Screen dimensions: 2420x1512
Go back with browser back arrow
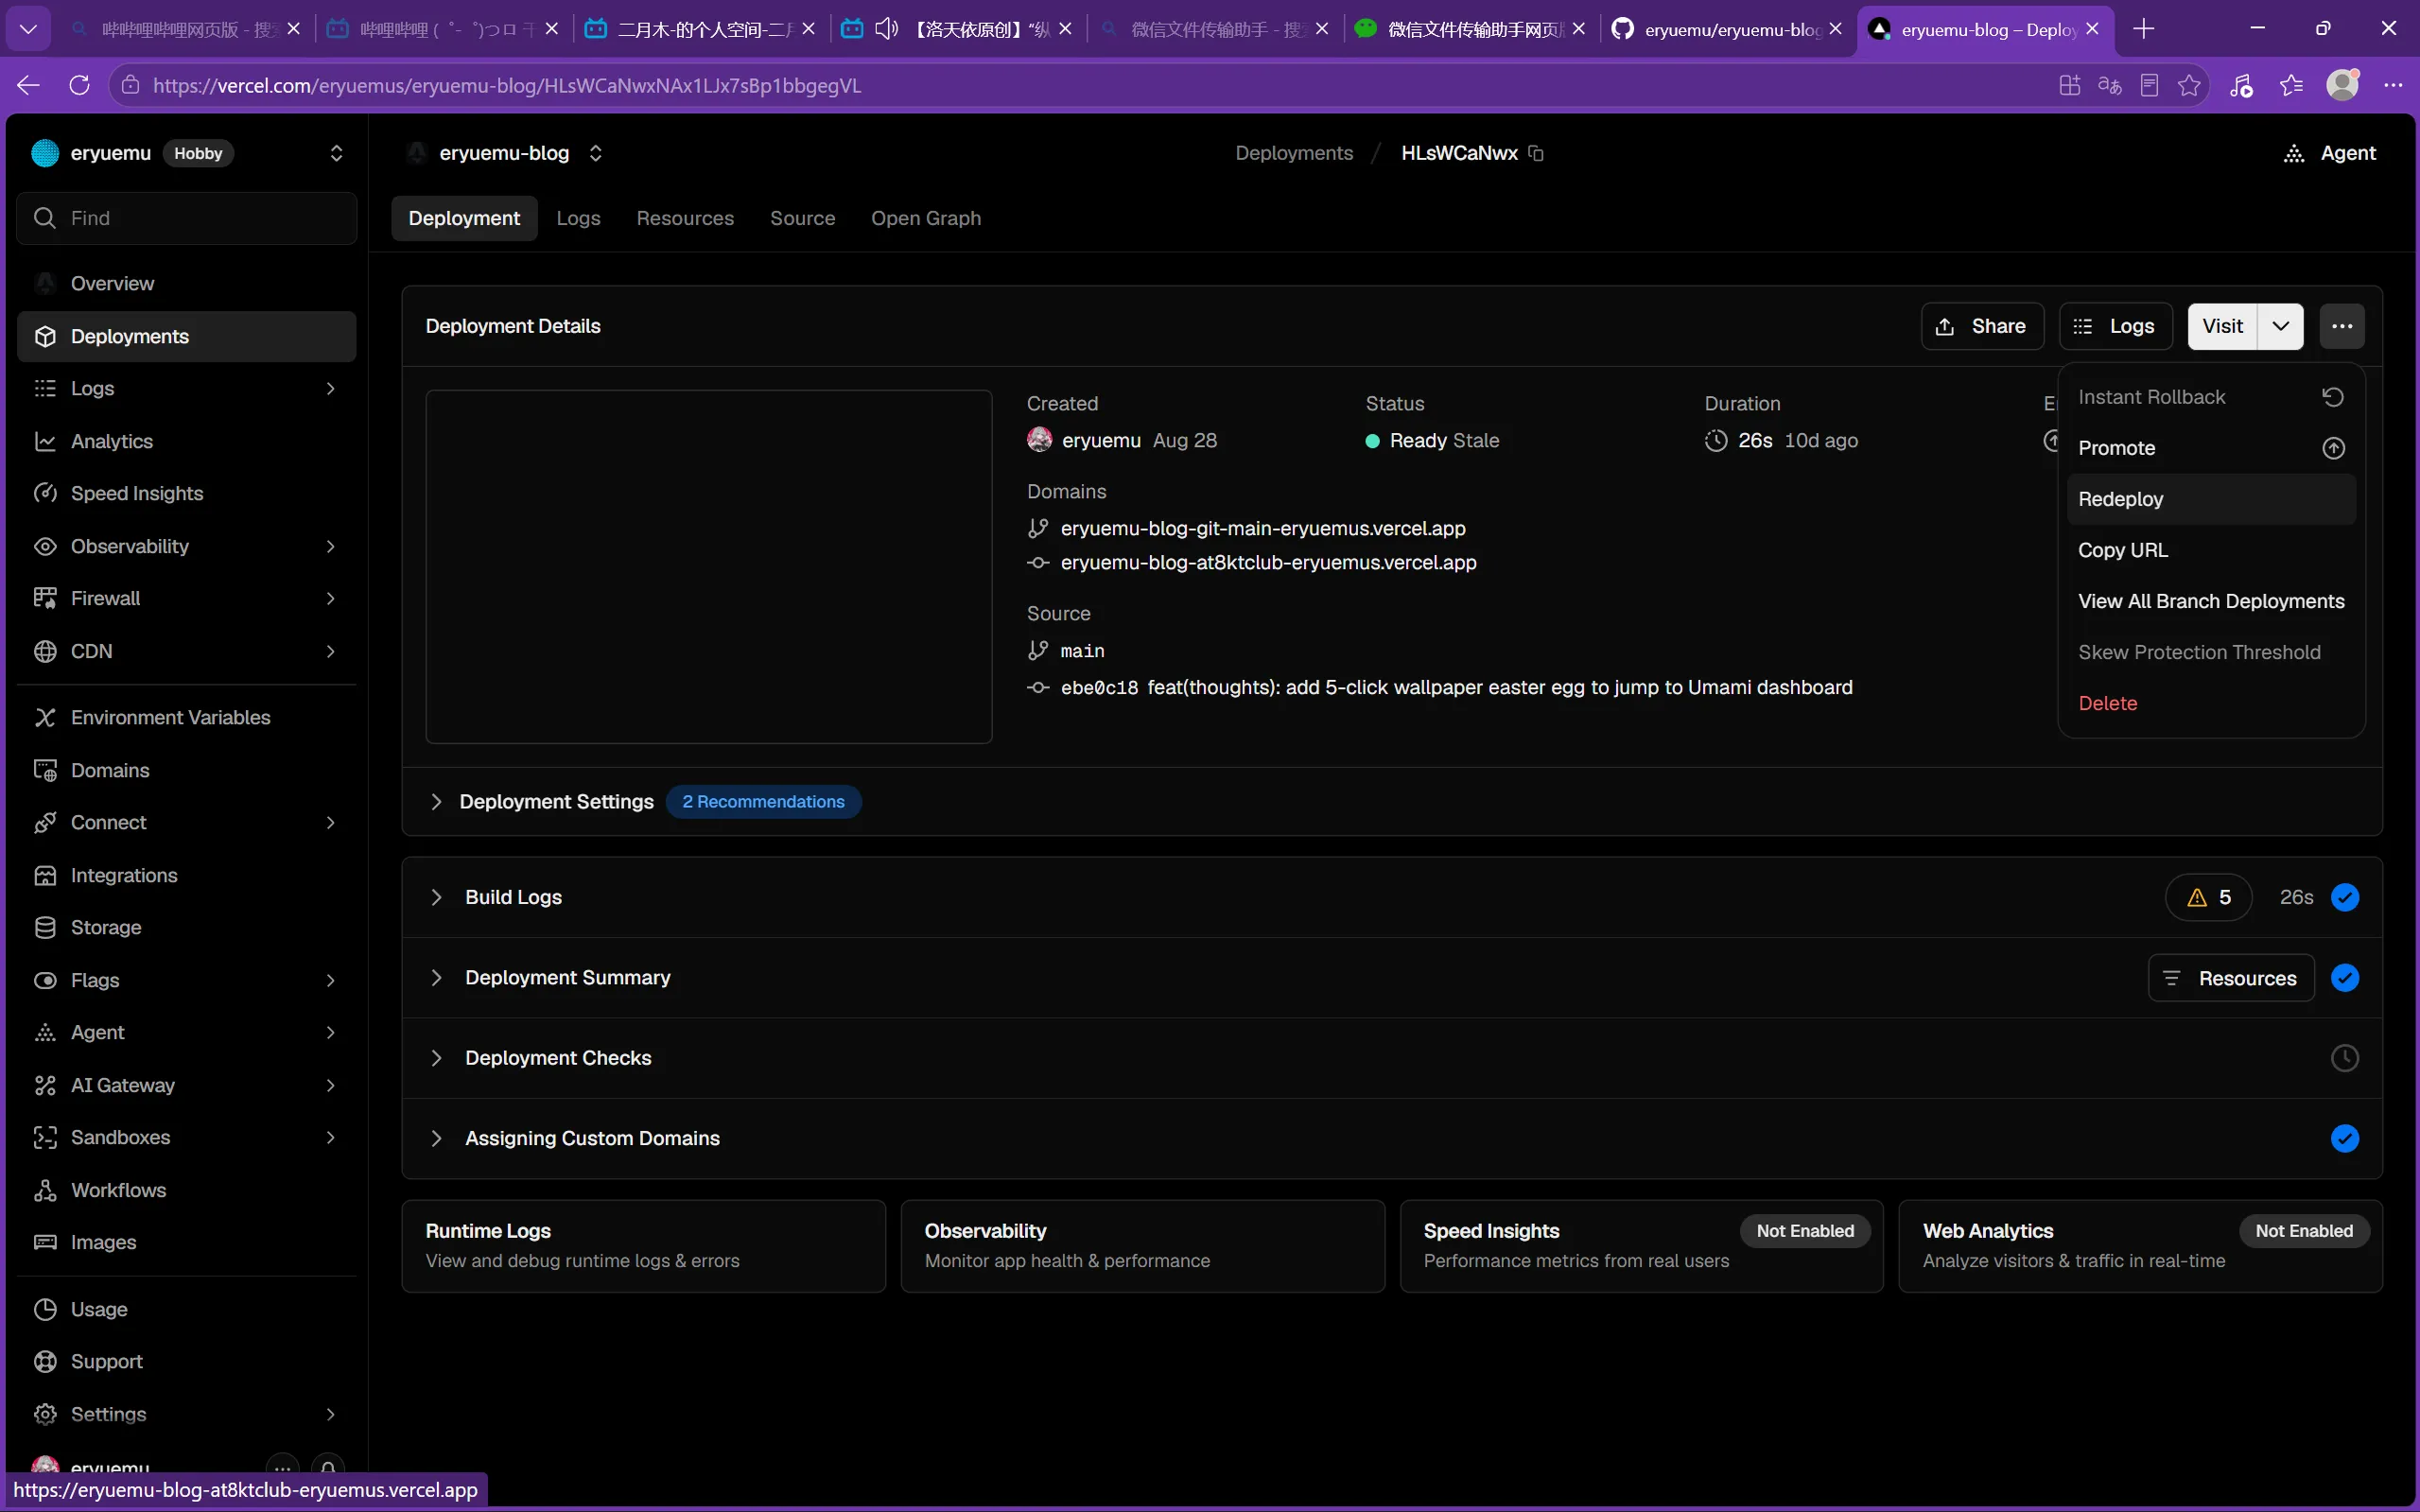[28, 85]
